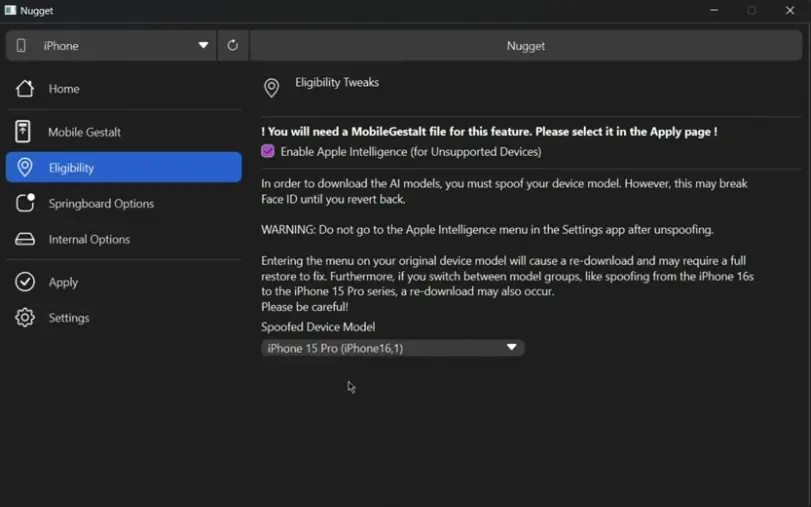Click the Eligibility Tweaks heading text
The image size is (811, 507).
pyautogui.click(x=337, y=82)
